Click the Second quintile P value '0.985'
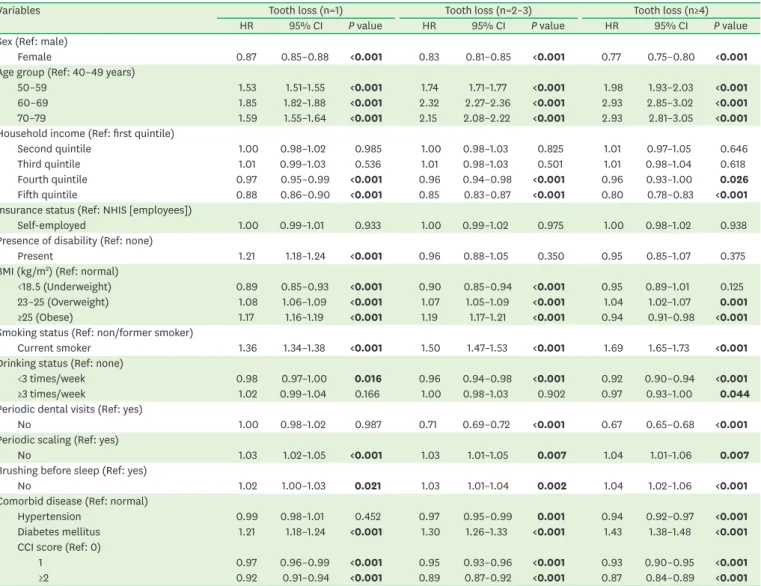Screen dimensions: 761x586 pos(368,149)
